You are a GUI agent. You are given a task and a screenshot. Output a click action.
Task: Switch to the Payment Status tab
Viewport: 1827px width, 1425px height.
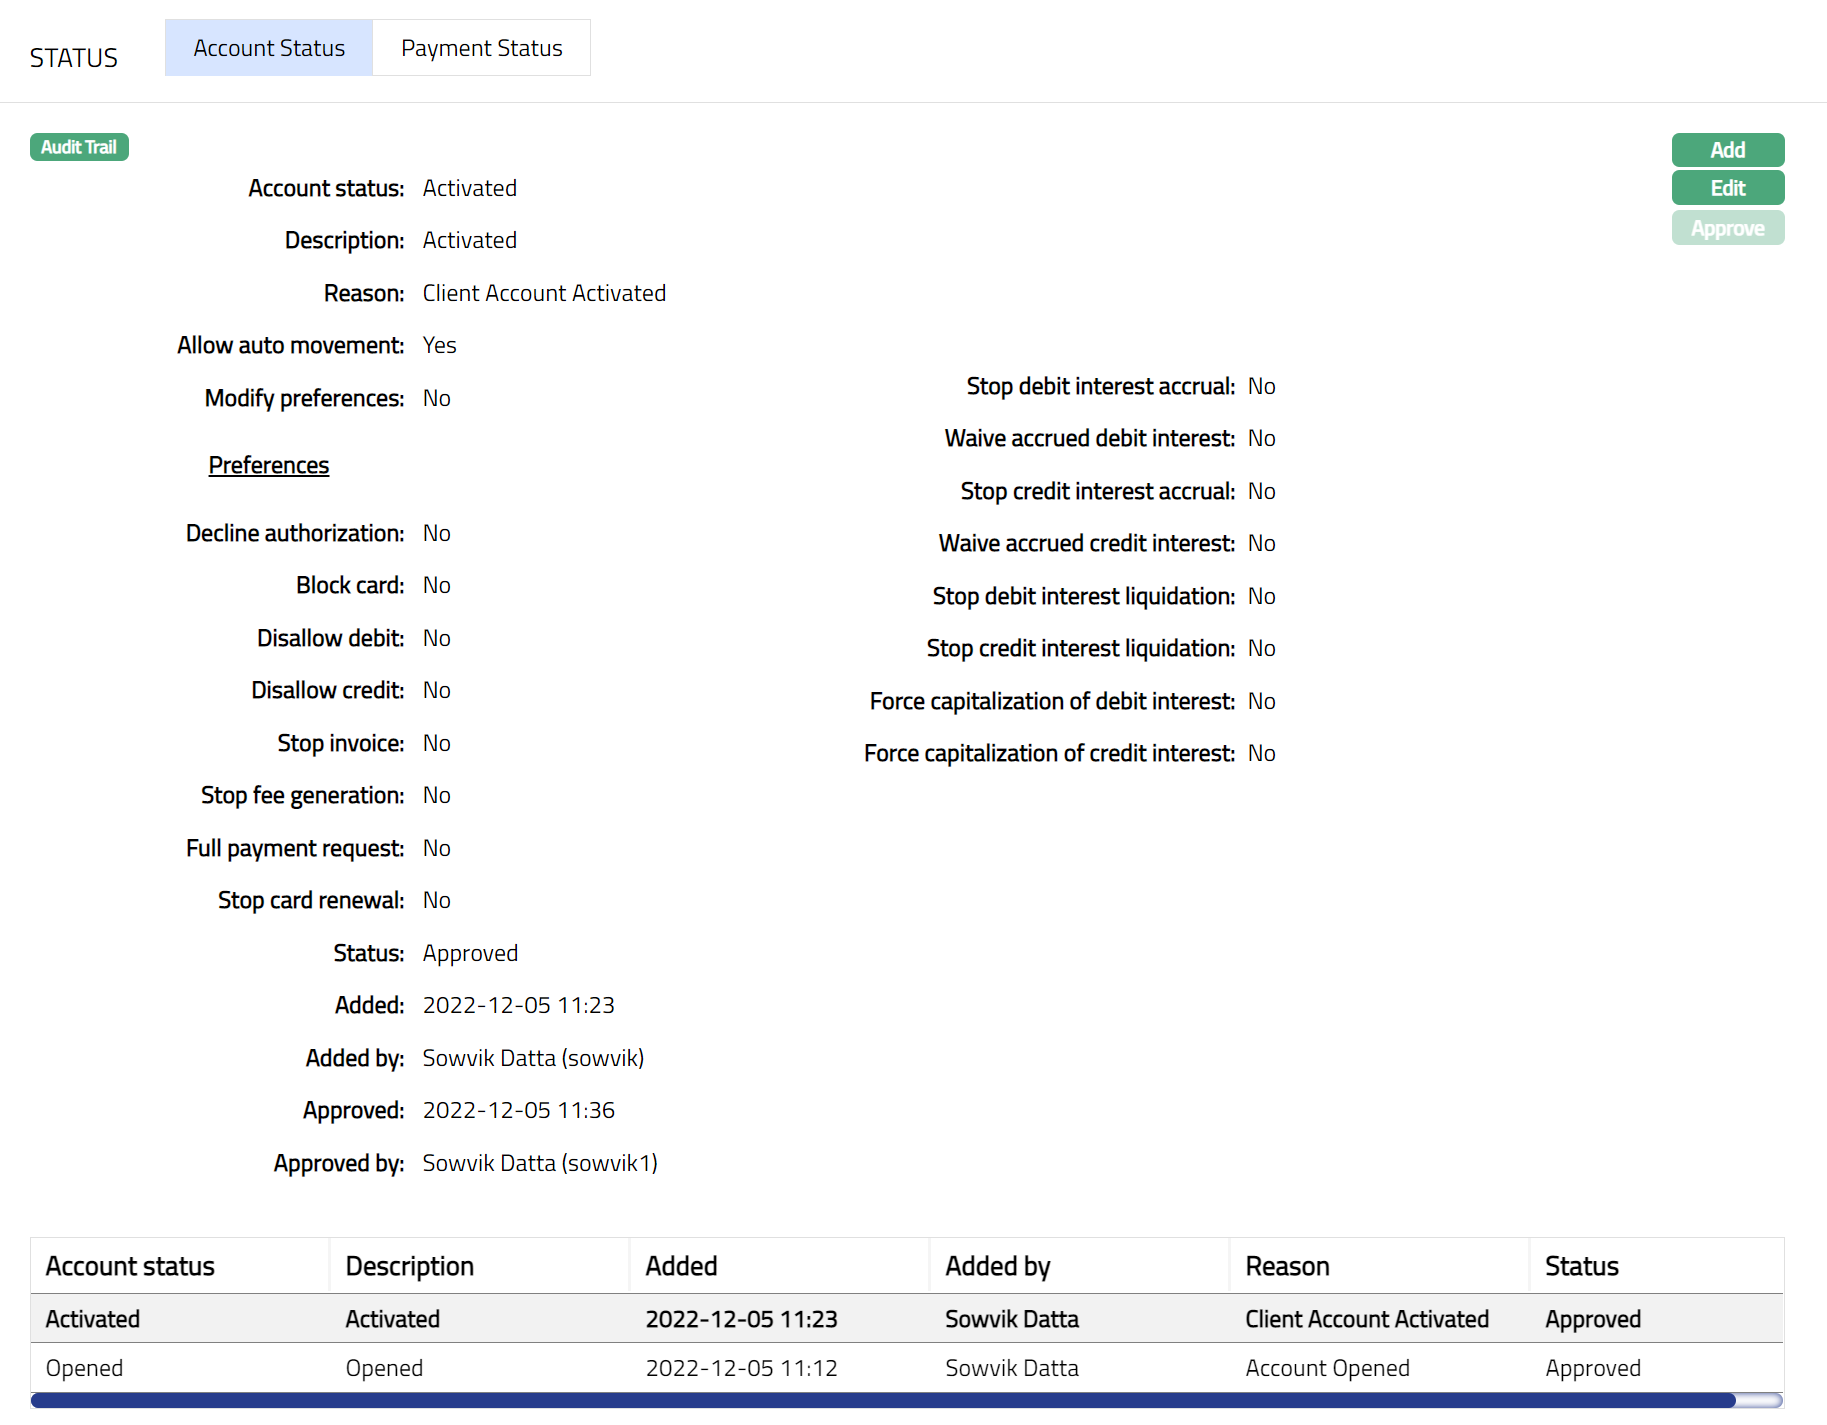481,48
